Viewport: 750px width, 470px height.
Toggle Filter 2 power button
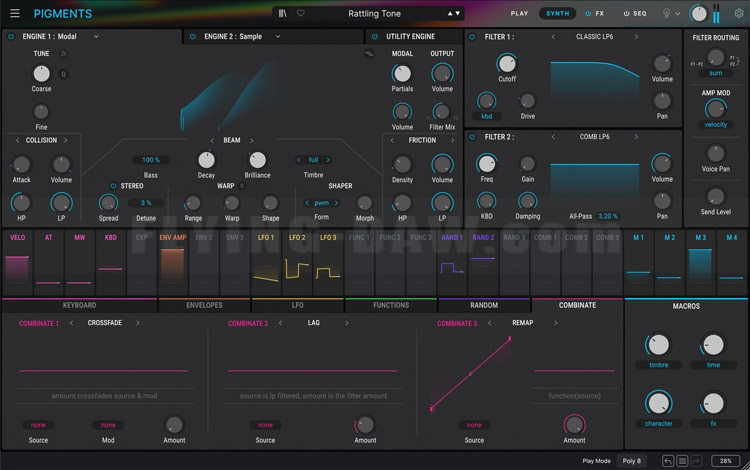(473, 137)
